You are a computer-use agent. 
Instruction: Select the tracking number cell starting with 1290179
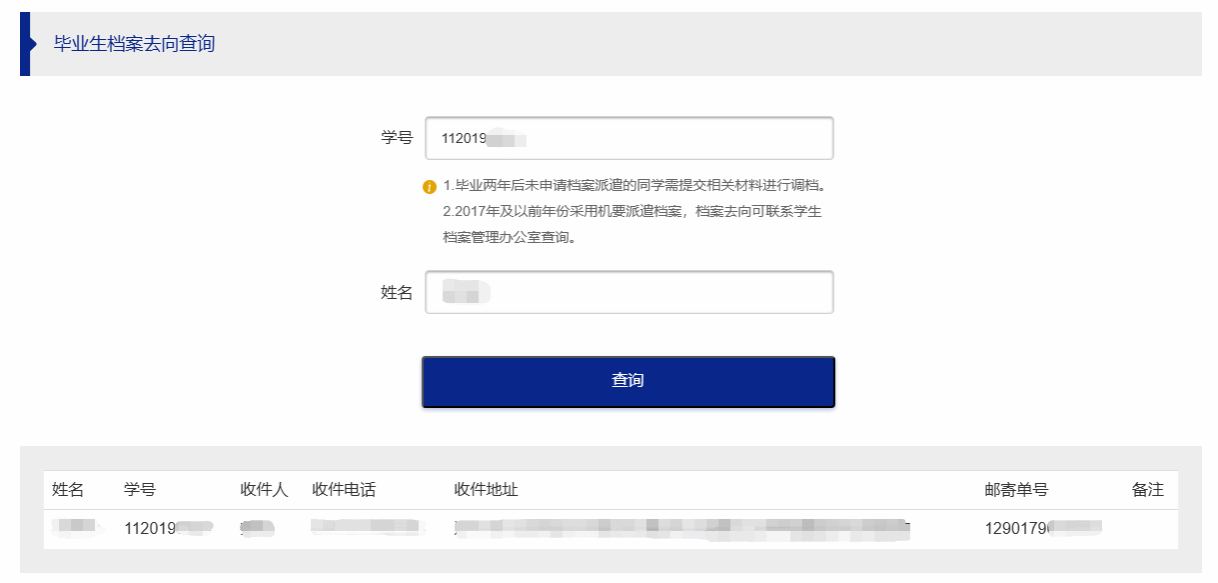pos(1042,528)
